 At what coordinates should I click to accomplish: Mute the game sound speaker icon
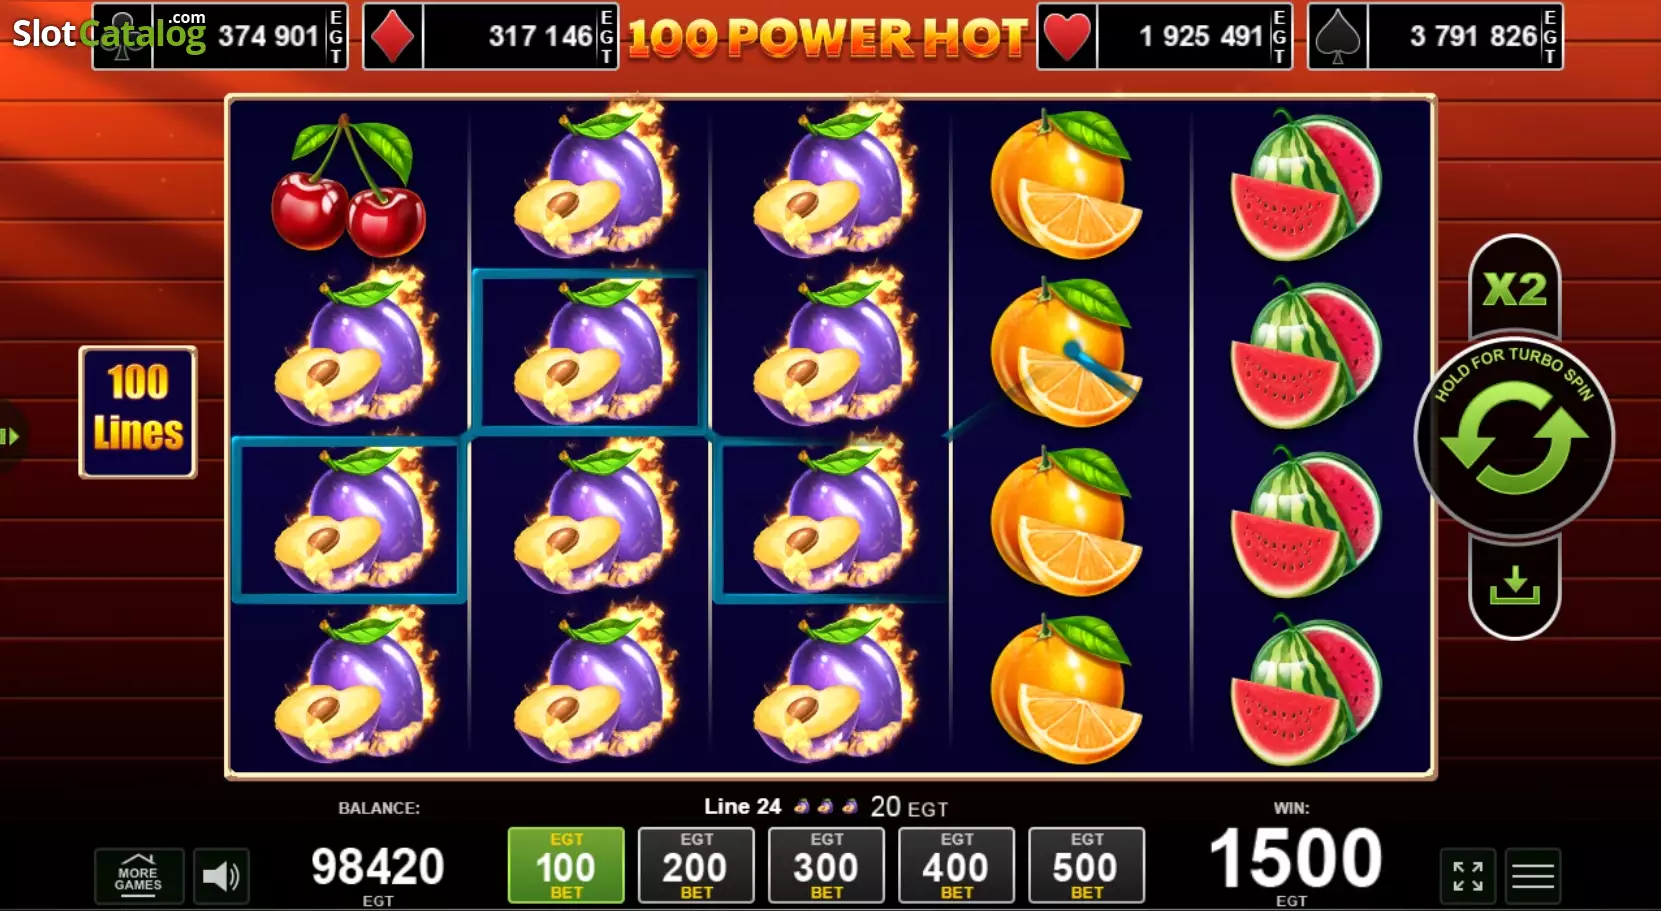[x=221, y=876]
